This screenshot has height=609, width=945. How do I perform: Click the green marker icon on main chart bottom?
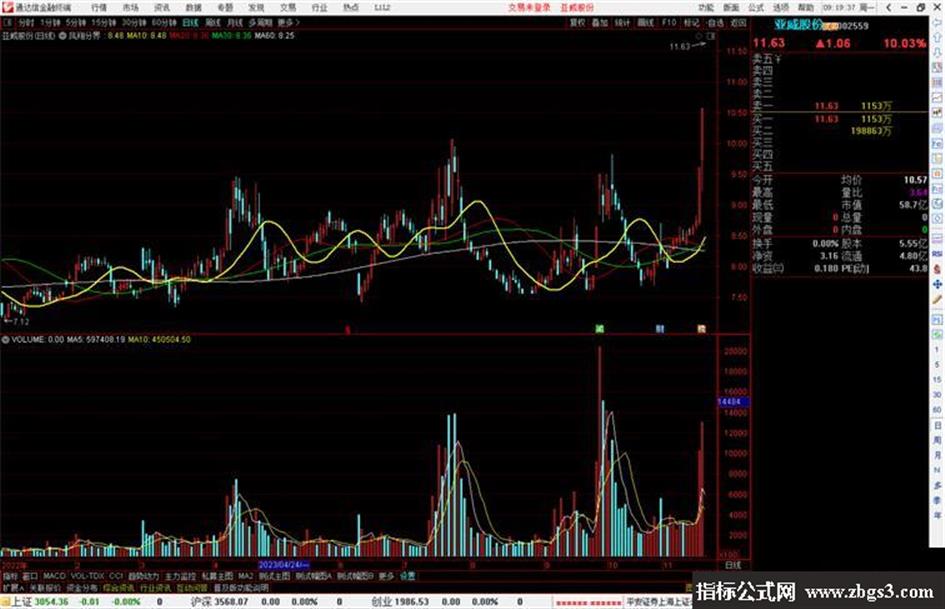pos(599,329)
